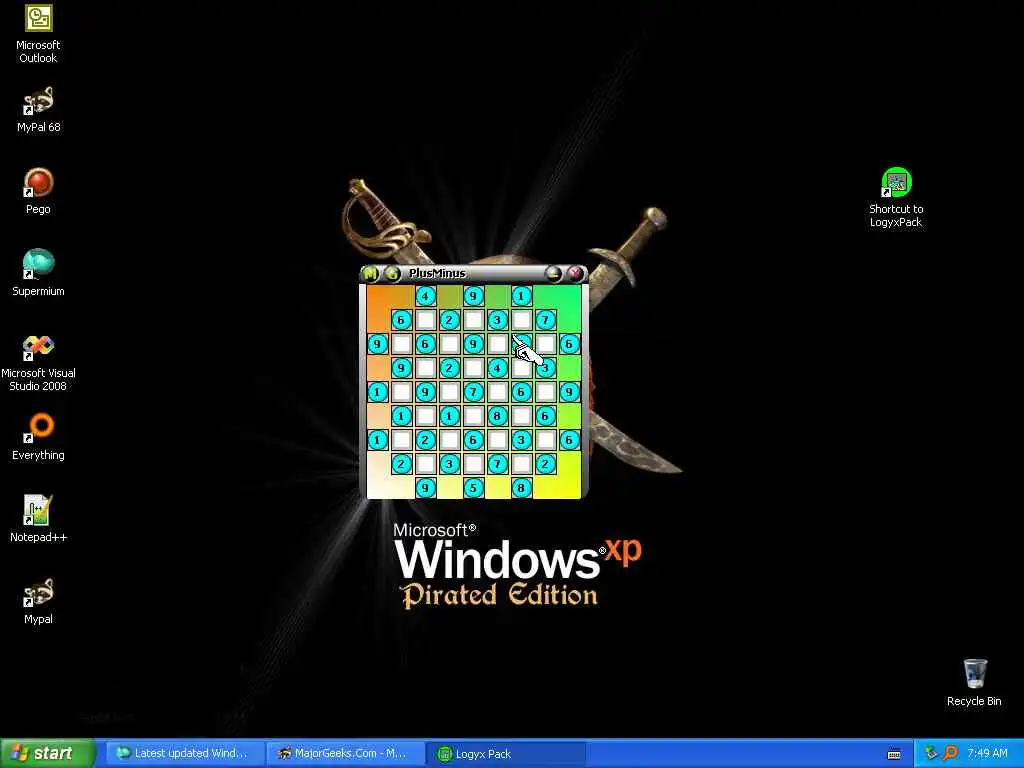1024x768 pixels.
Task: Select the Recycle Bin icon
Action: [x=974, y=682]
